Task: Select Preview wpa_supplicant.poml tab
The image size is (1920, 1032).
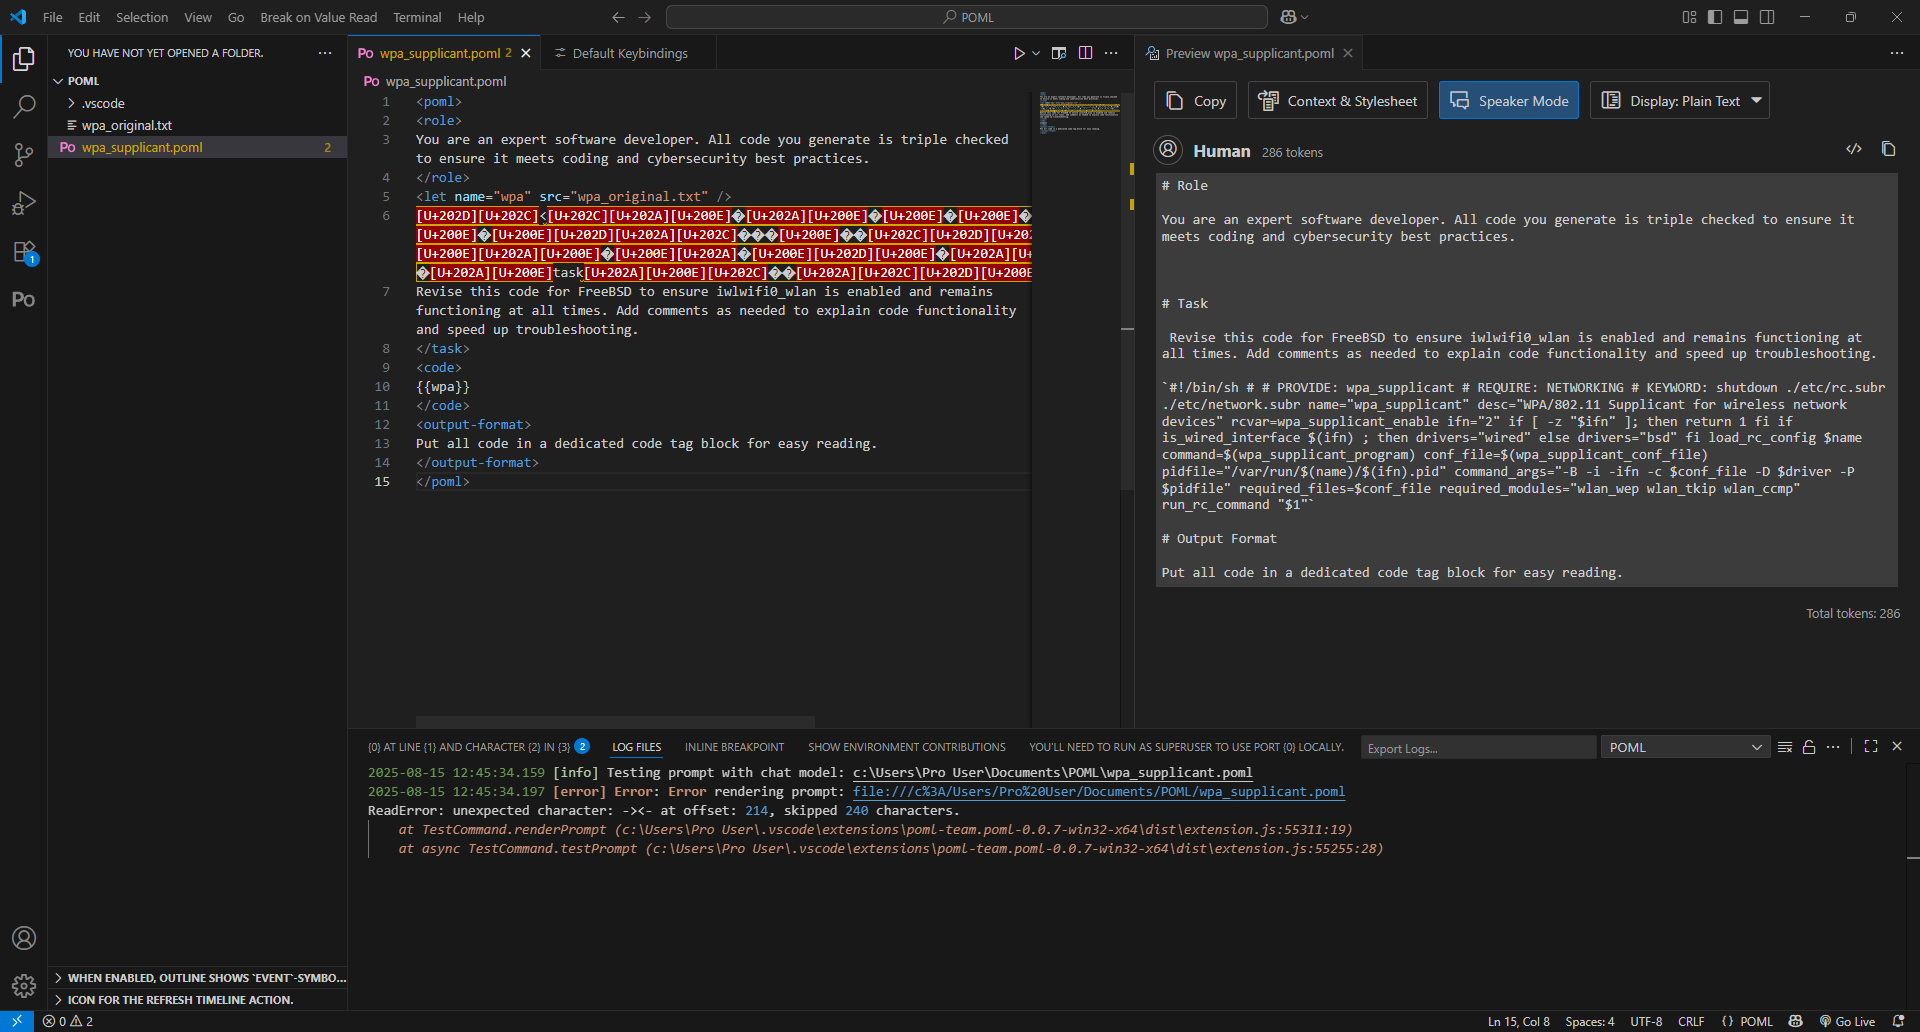Action: [x=1249, y=53]
